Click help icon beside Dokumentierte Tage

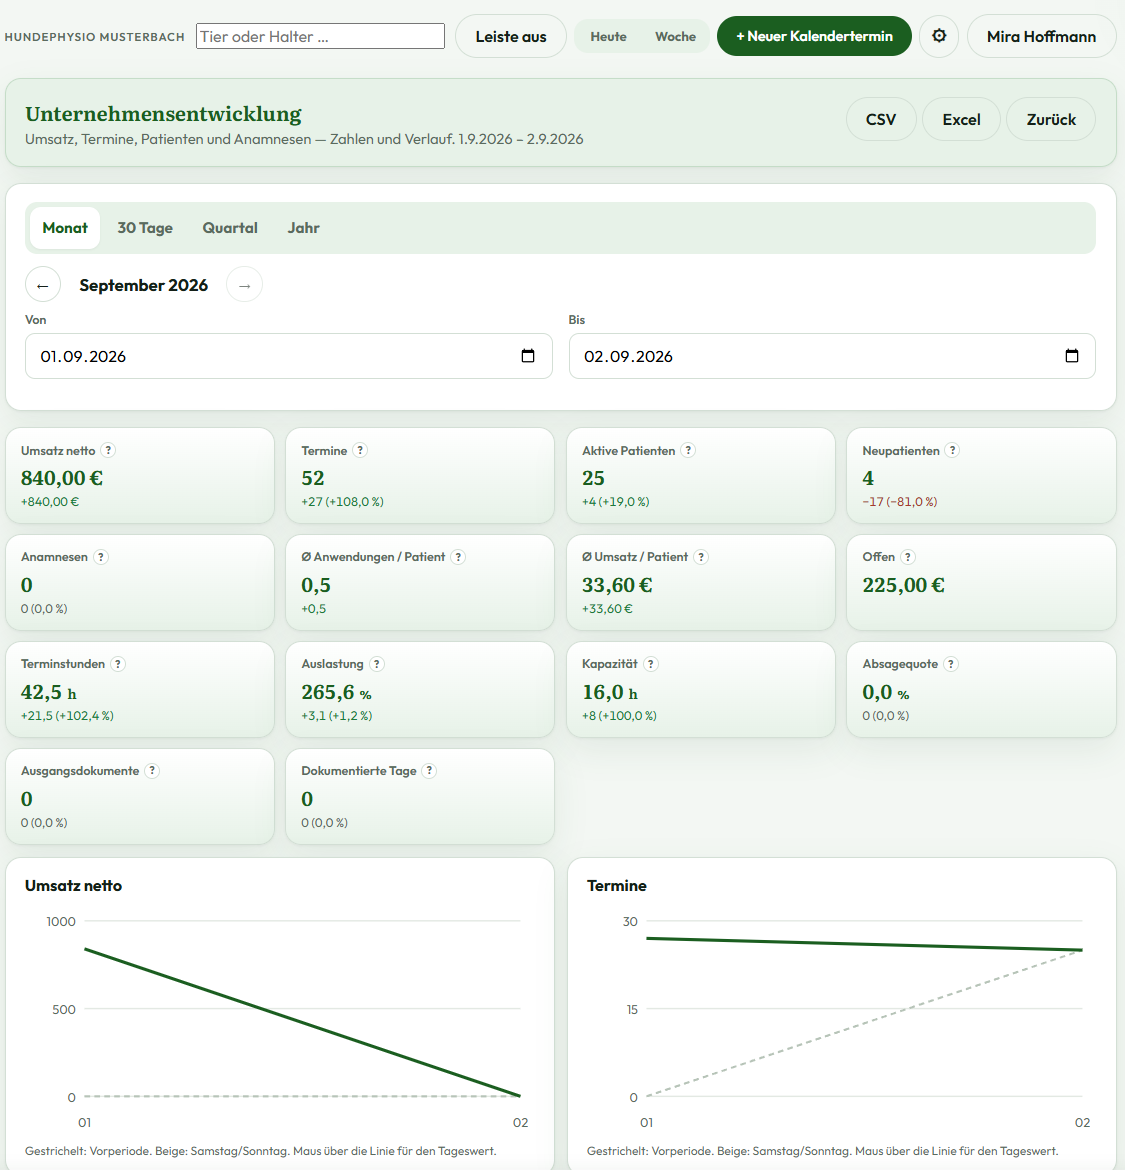pos(429,770)
